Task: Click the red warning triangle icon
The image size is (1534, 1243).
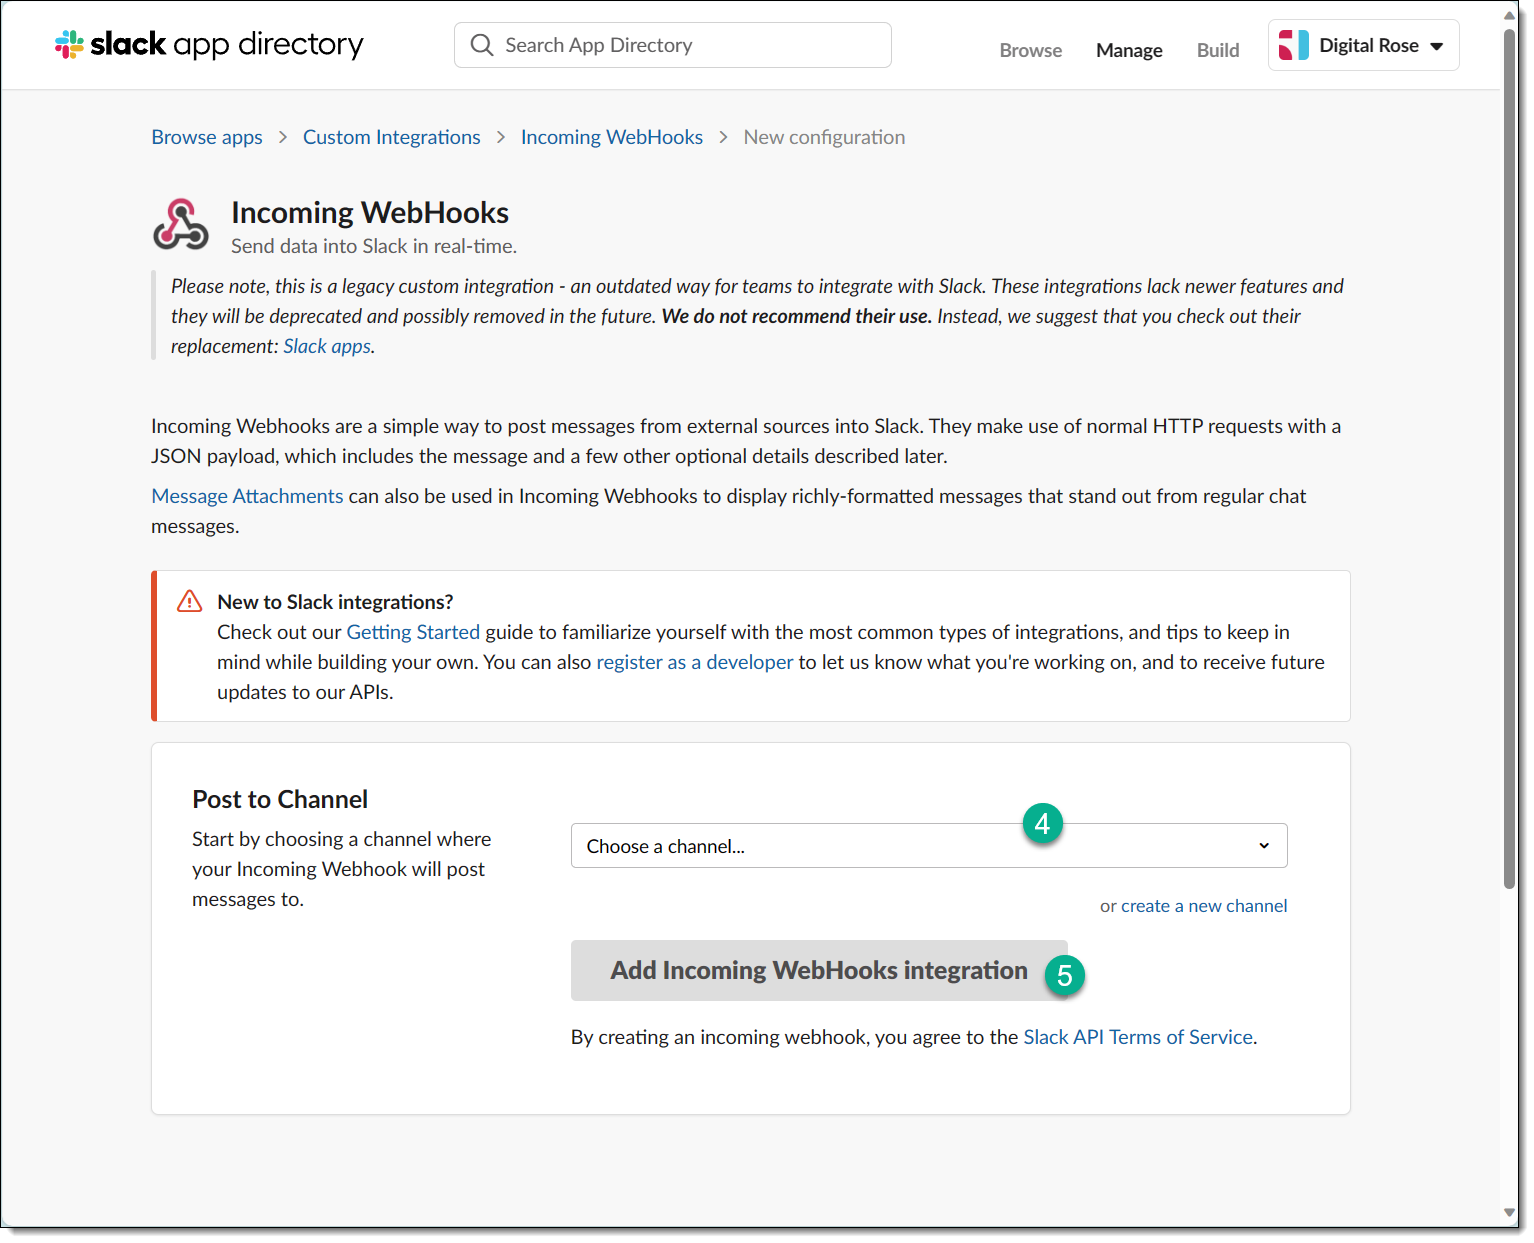Action: point(189,601)
